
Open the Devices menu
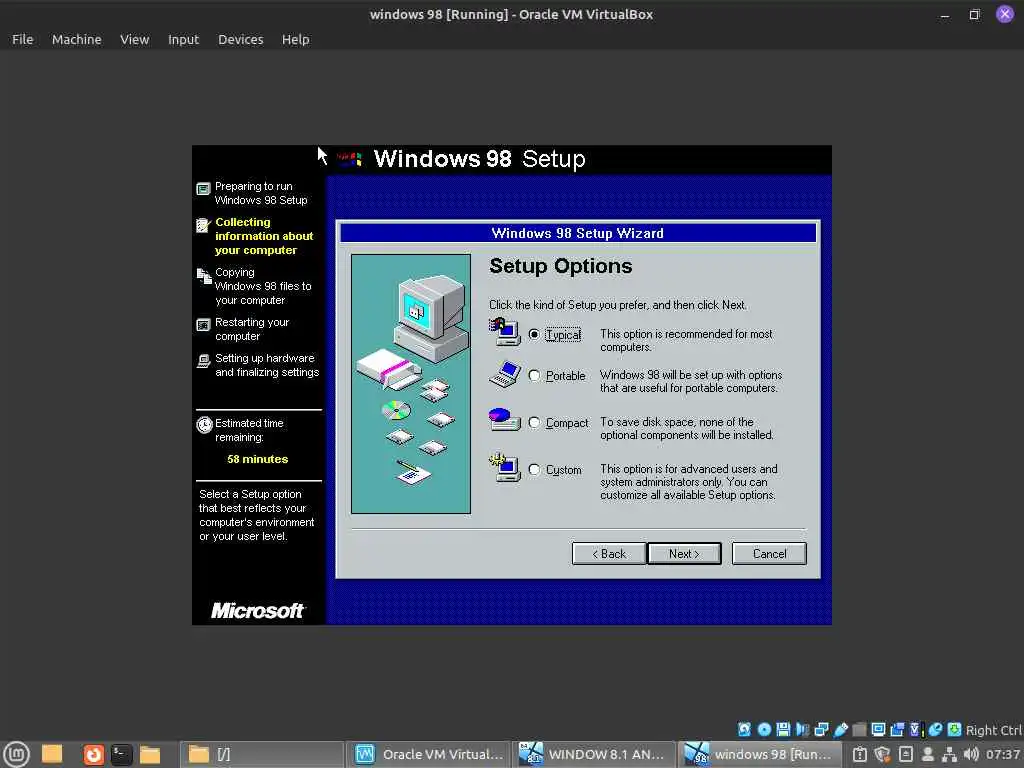click(240, 39)
